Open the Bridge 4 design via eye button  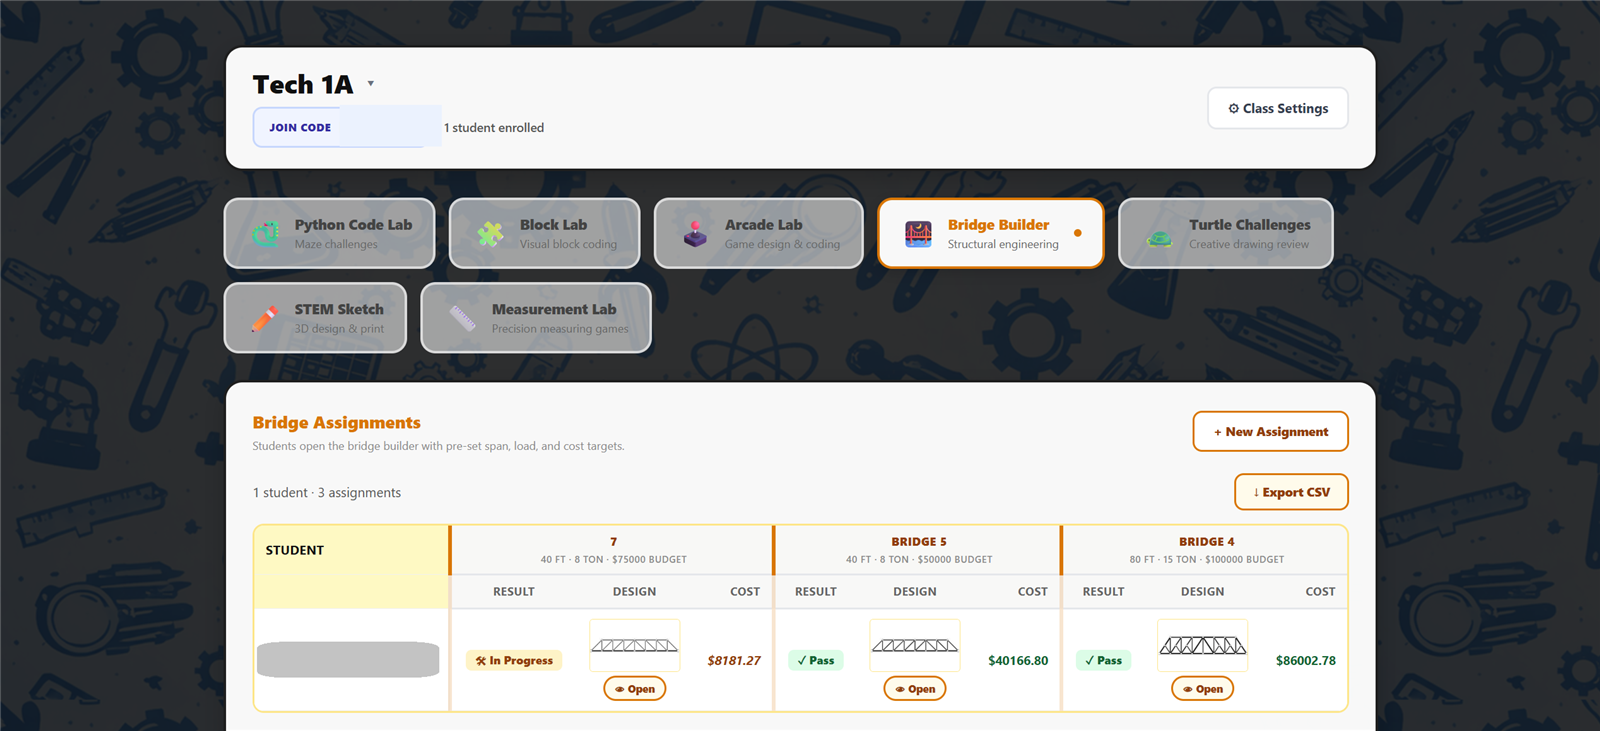[x=1202, y=689]
